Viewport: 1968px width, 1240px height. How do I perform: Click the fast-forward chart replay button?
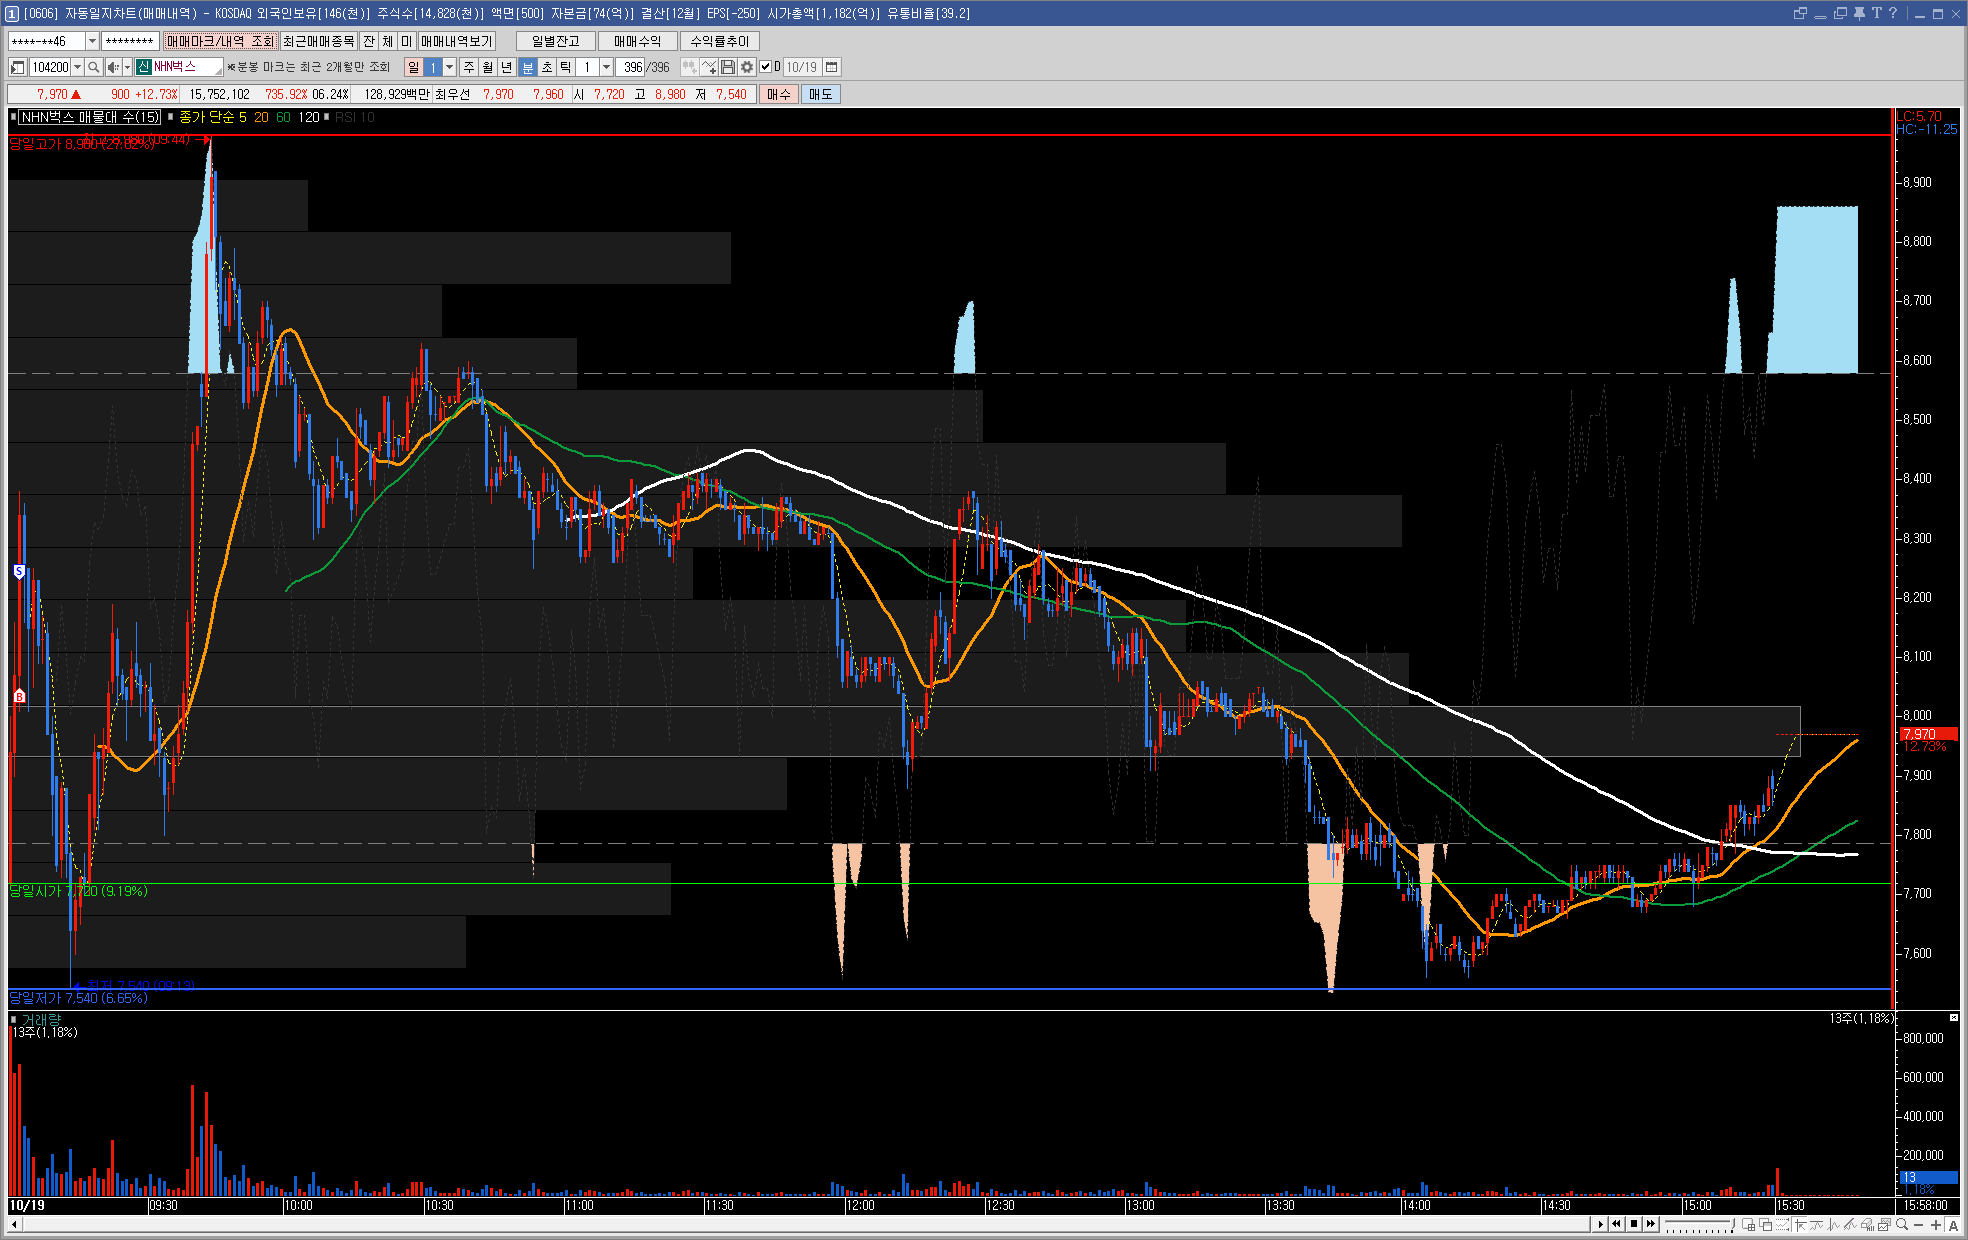click(1651, 1224)
